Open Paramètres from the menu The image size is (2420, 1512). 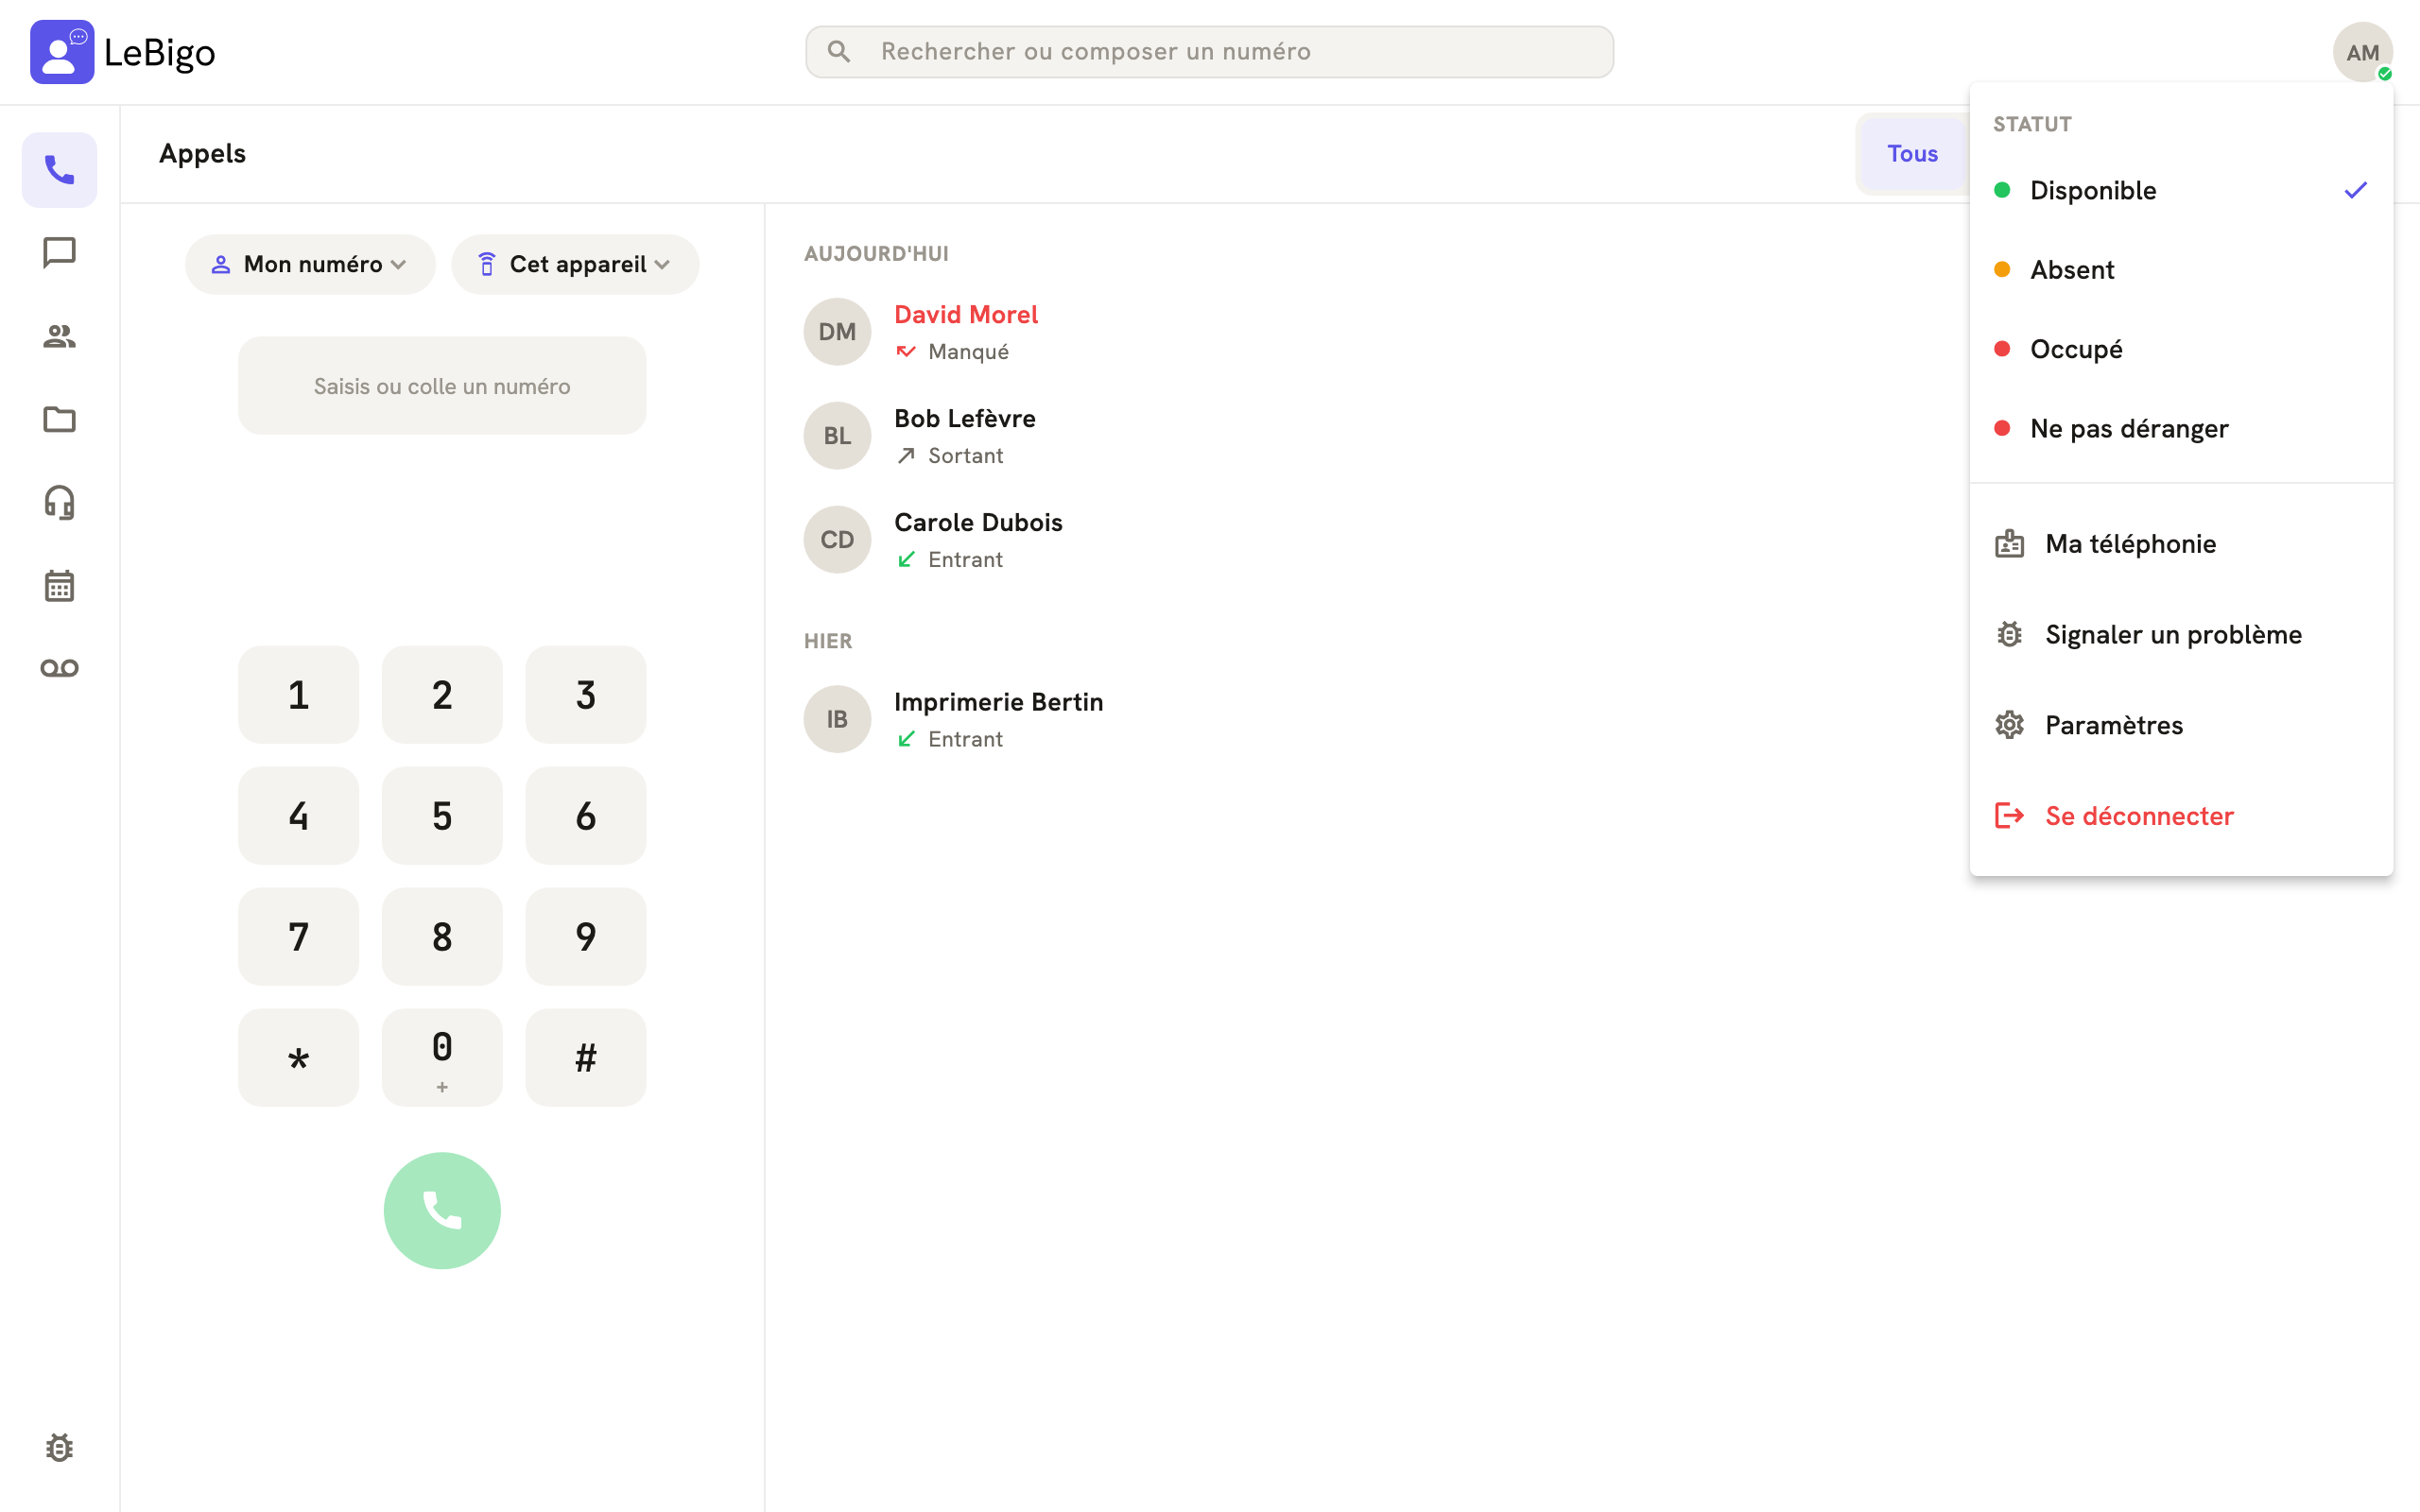pyautogui.click(x=2181, y=725)
